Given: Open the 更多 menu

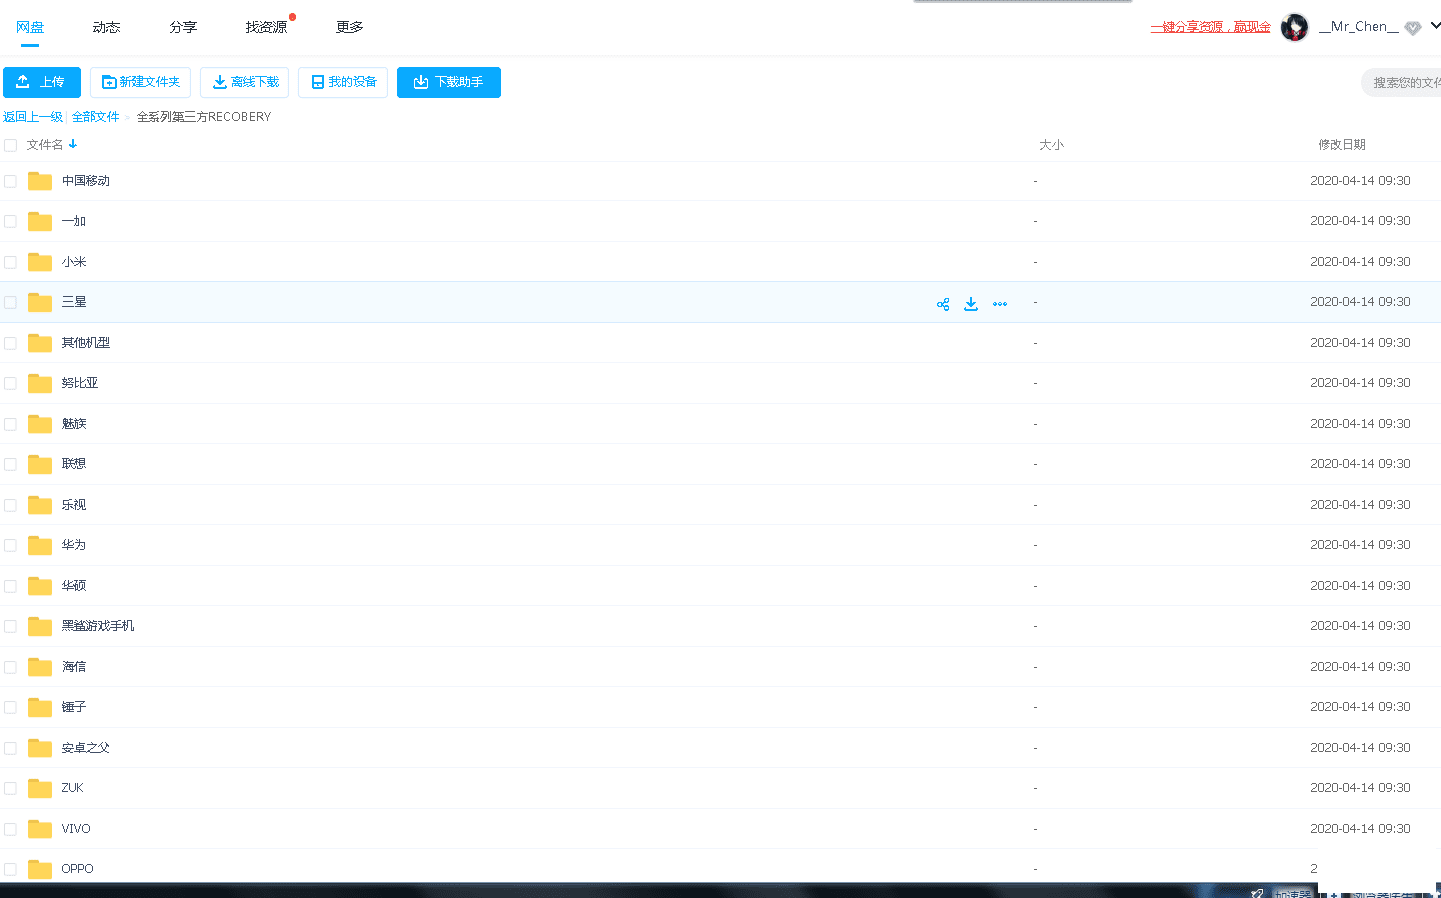Looking at the screenshot, I should (x=350, y=27).
